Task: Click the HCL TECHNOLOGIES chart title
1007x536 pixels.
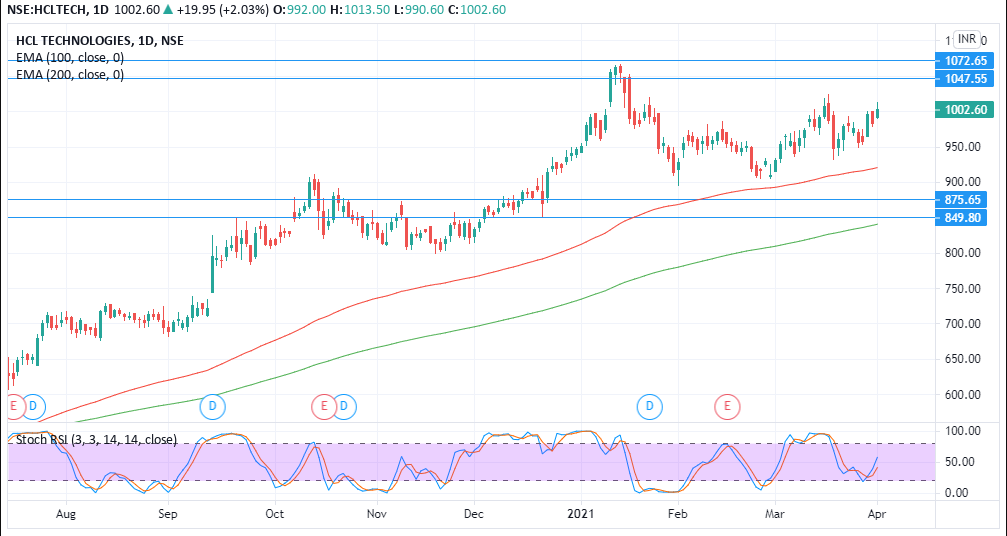Action: click(99, 41)
